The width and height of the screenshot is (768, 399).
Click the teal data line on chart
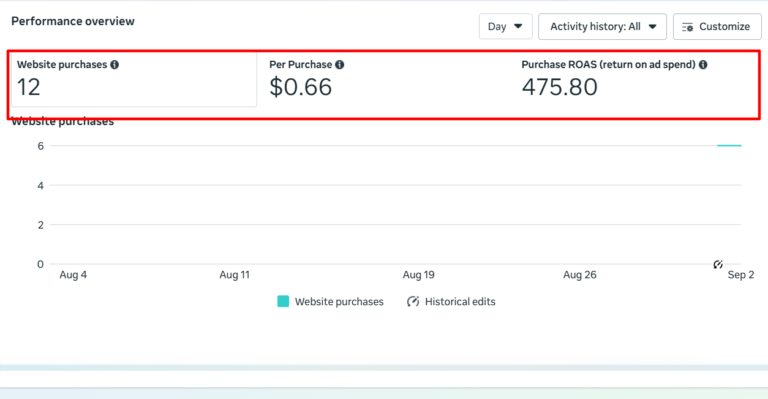click(729, 145)
